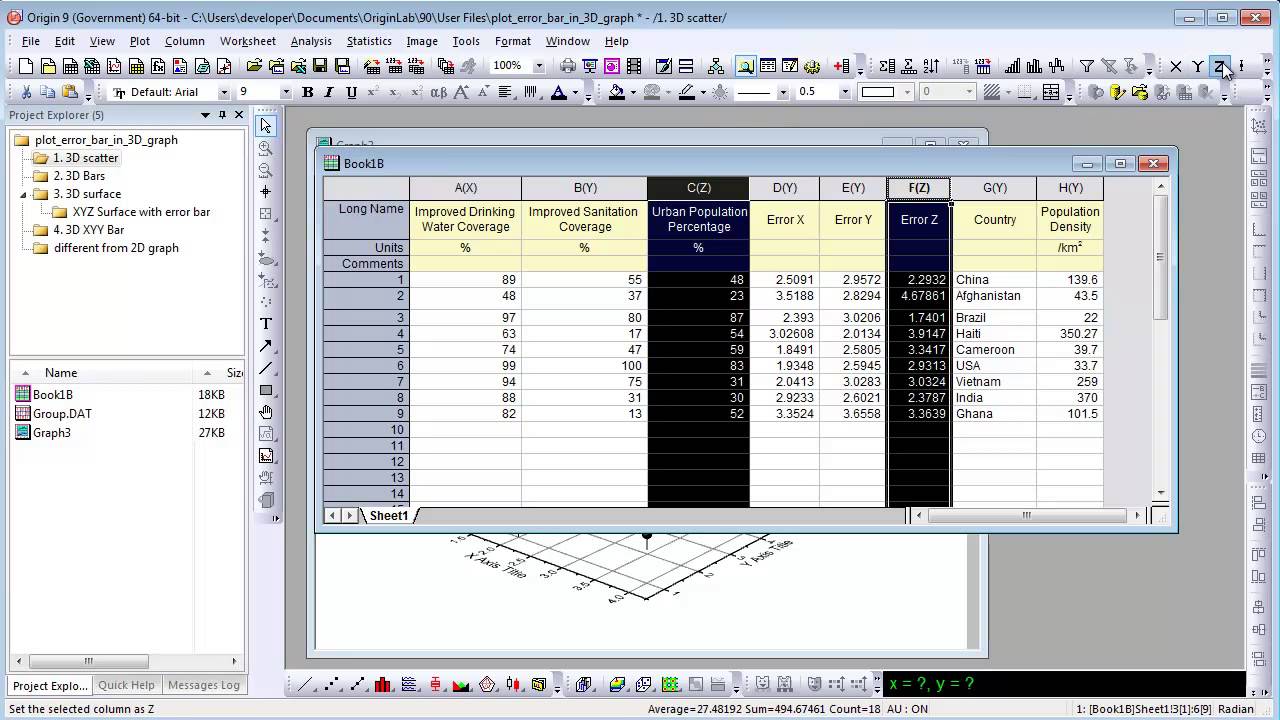Toggle Project Explorer auto-hide pin
This screenshot has height=720, width=1280.
tap(222, 115)
